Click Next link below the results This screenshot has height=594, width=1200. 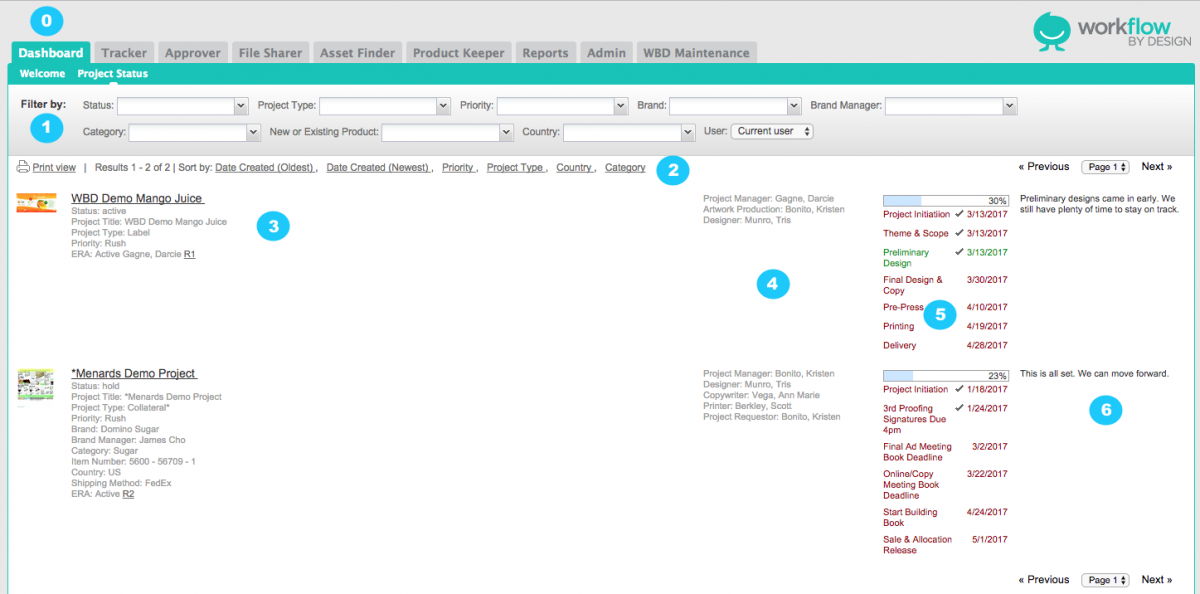(1157, 580)
